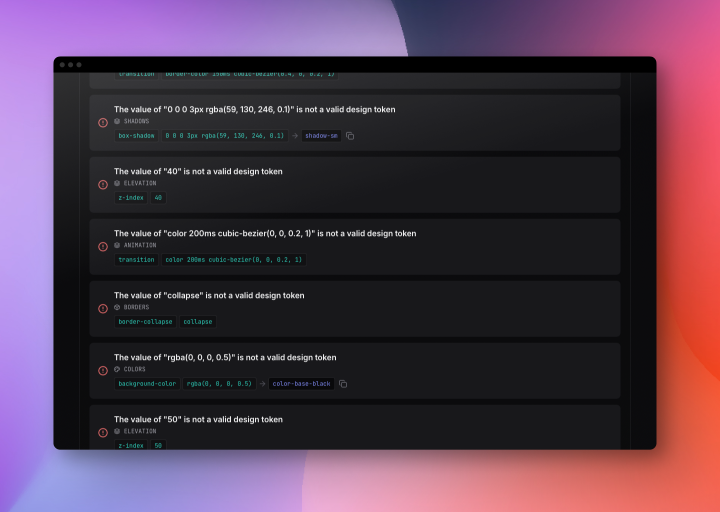Screen dimensions: 720x512
Task: Click the error icon beside the box-shadow warning
Action: 103,123
